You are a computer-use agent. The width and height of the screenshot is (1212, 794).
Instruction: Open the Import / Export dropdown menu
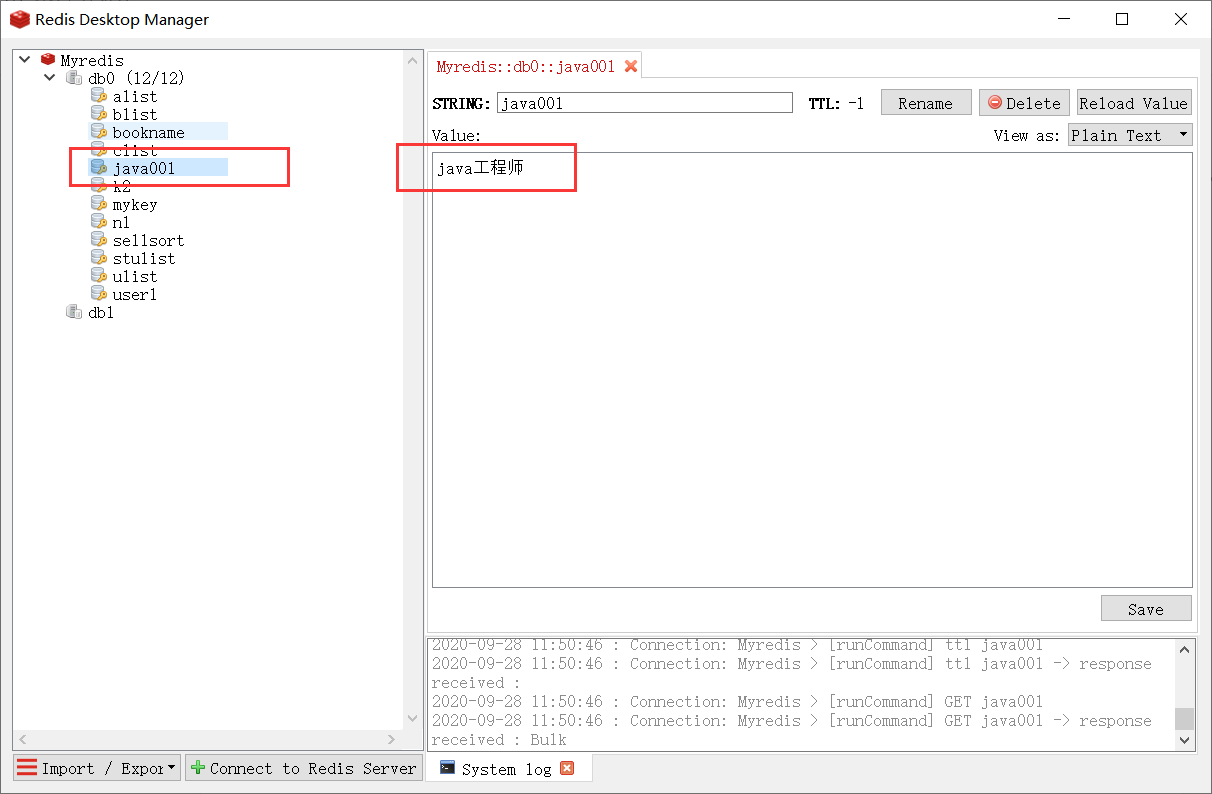pyautogui.click(x=97, y=768)
